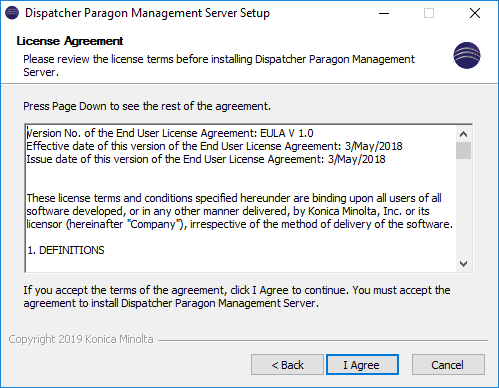Viewport: 499px width, 388px height.
Task: Click the window title 'Dispatcher Paragon Management Server Setup'
Action: [x=147, y=13]
